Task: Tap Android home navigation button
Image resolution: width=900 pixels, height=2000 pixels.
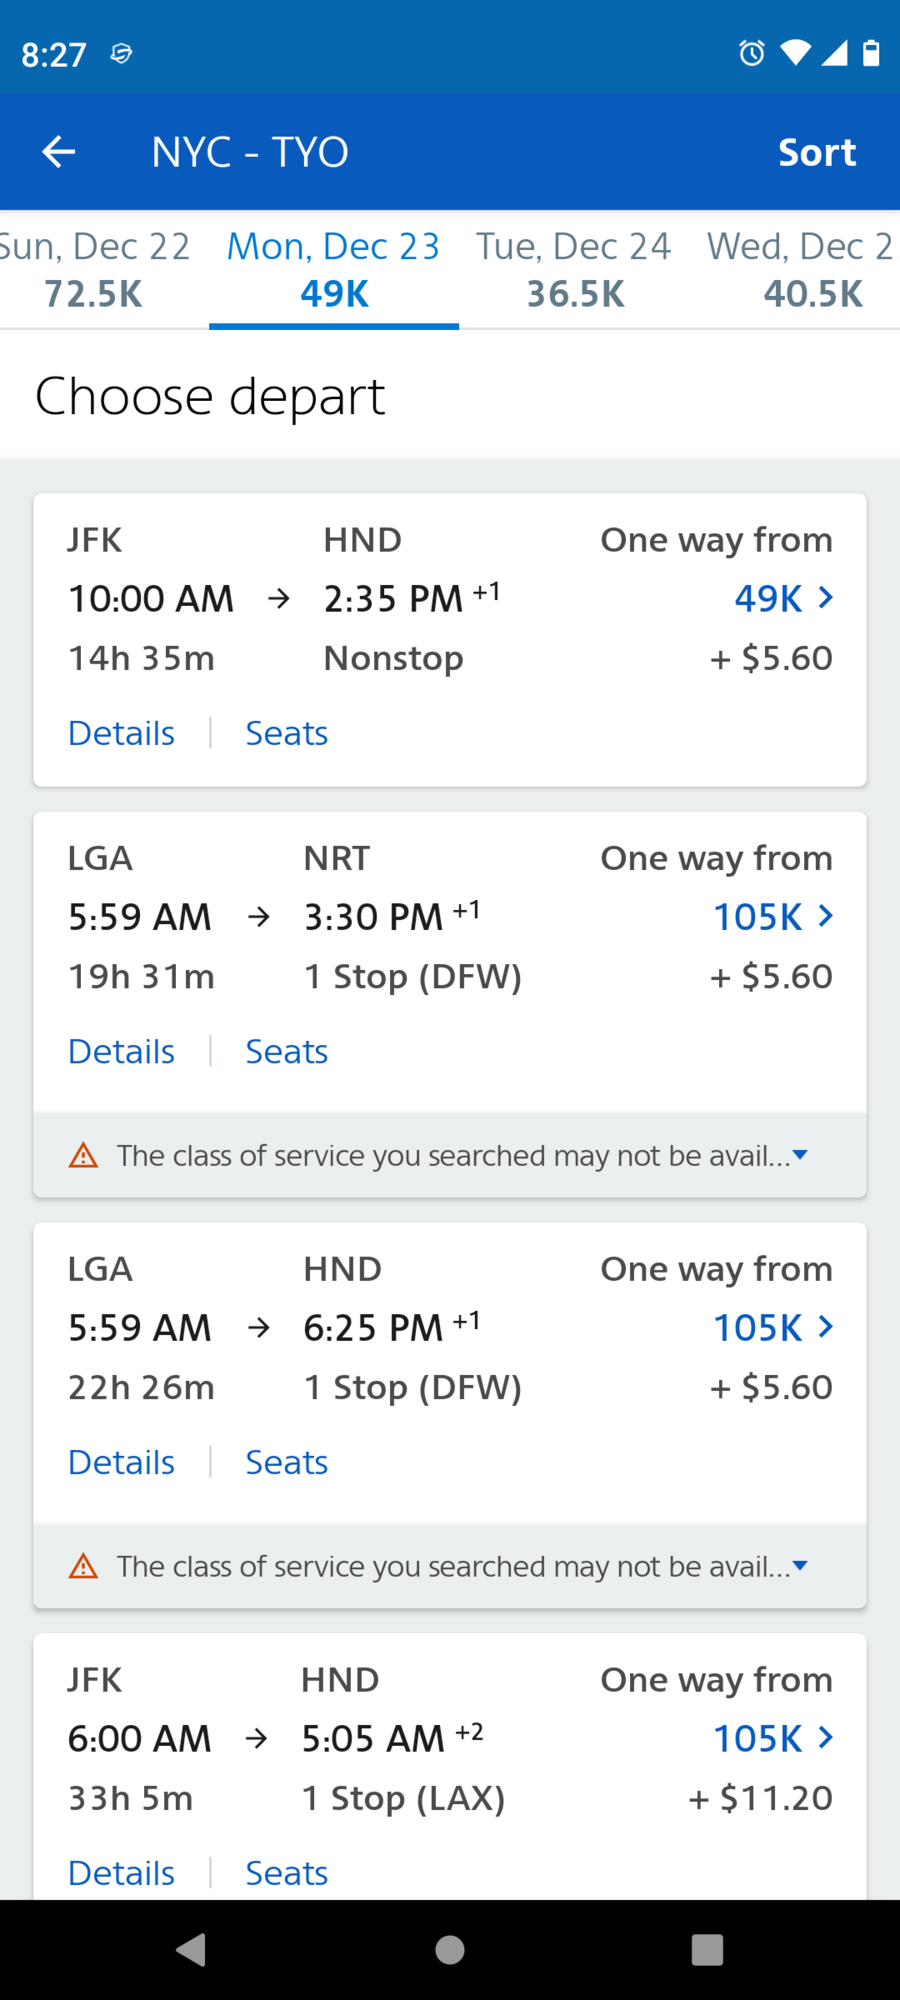Action: coord(450,1949)
